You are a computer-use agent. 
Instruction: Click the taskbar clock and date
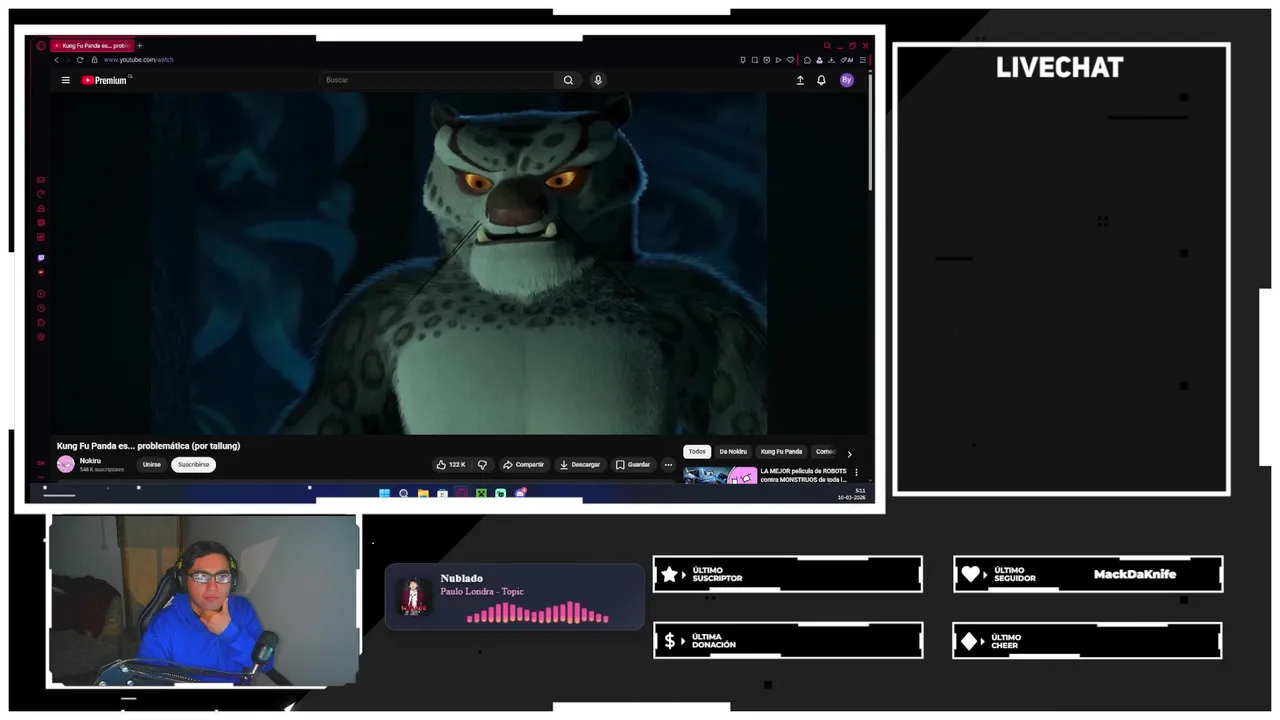pyautogui.click(x=852, y=494)
